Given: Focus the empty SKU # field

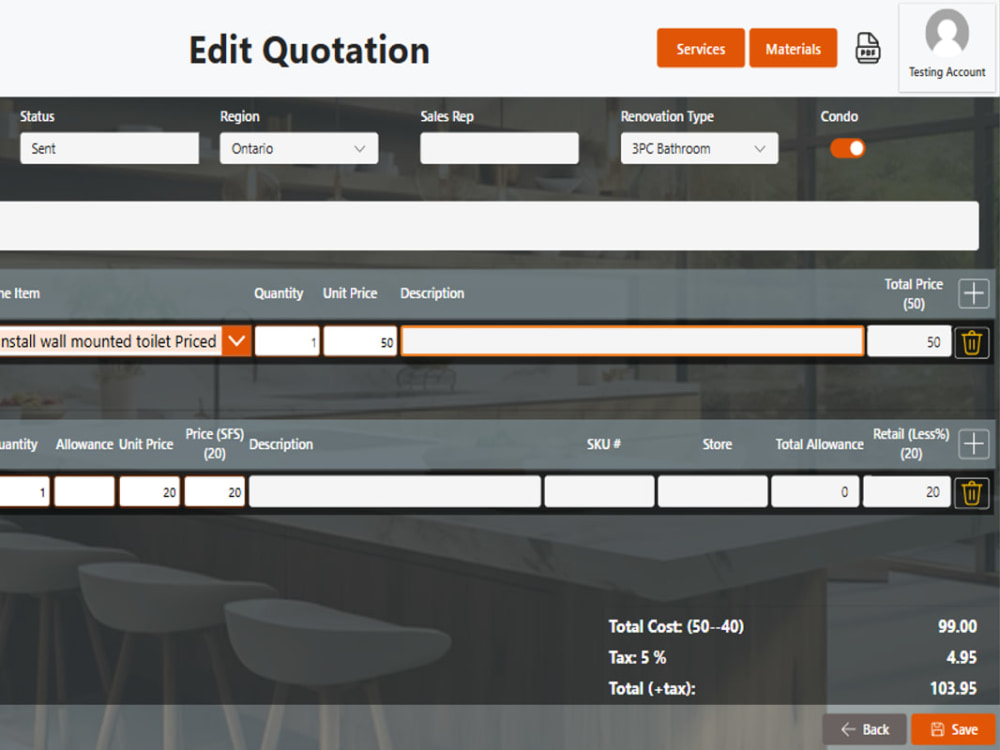Looking at the screenshot, I should [x=599, y=492].
